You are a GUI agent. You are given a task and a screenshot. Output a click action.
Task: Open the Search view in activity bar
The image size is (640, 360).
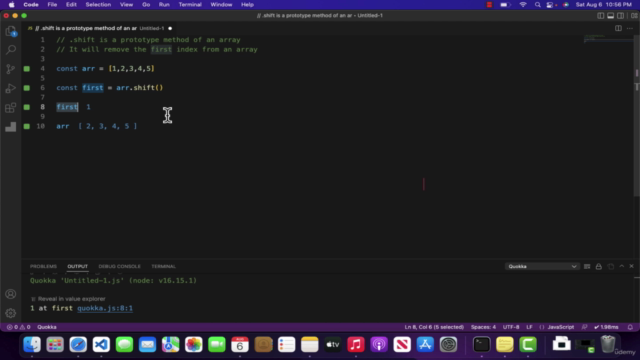[x=11, y=50]
